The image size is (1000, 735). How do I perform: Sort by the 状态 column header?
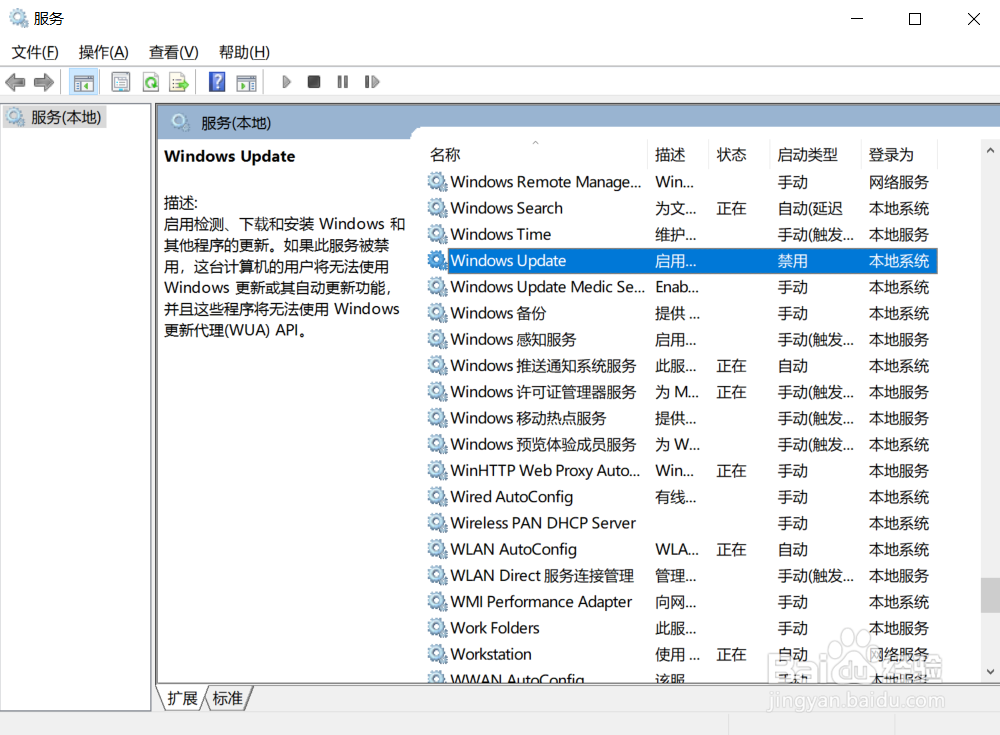[x=739, y=154]
